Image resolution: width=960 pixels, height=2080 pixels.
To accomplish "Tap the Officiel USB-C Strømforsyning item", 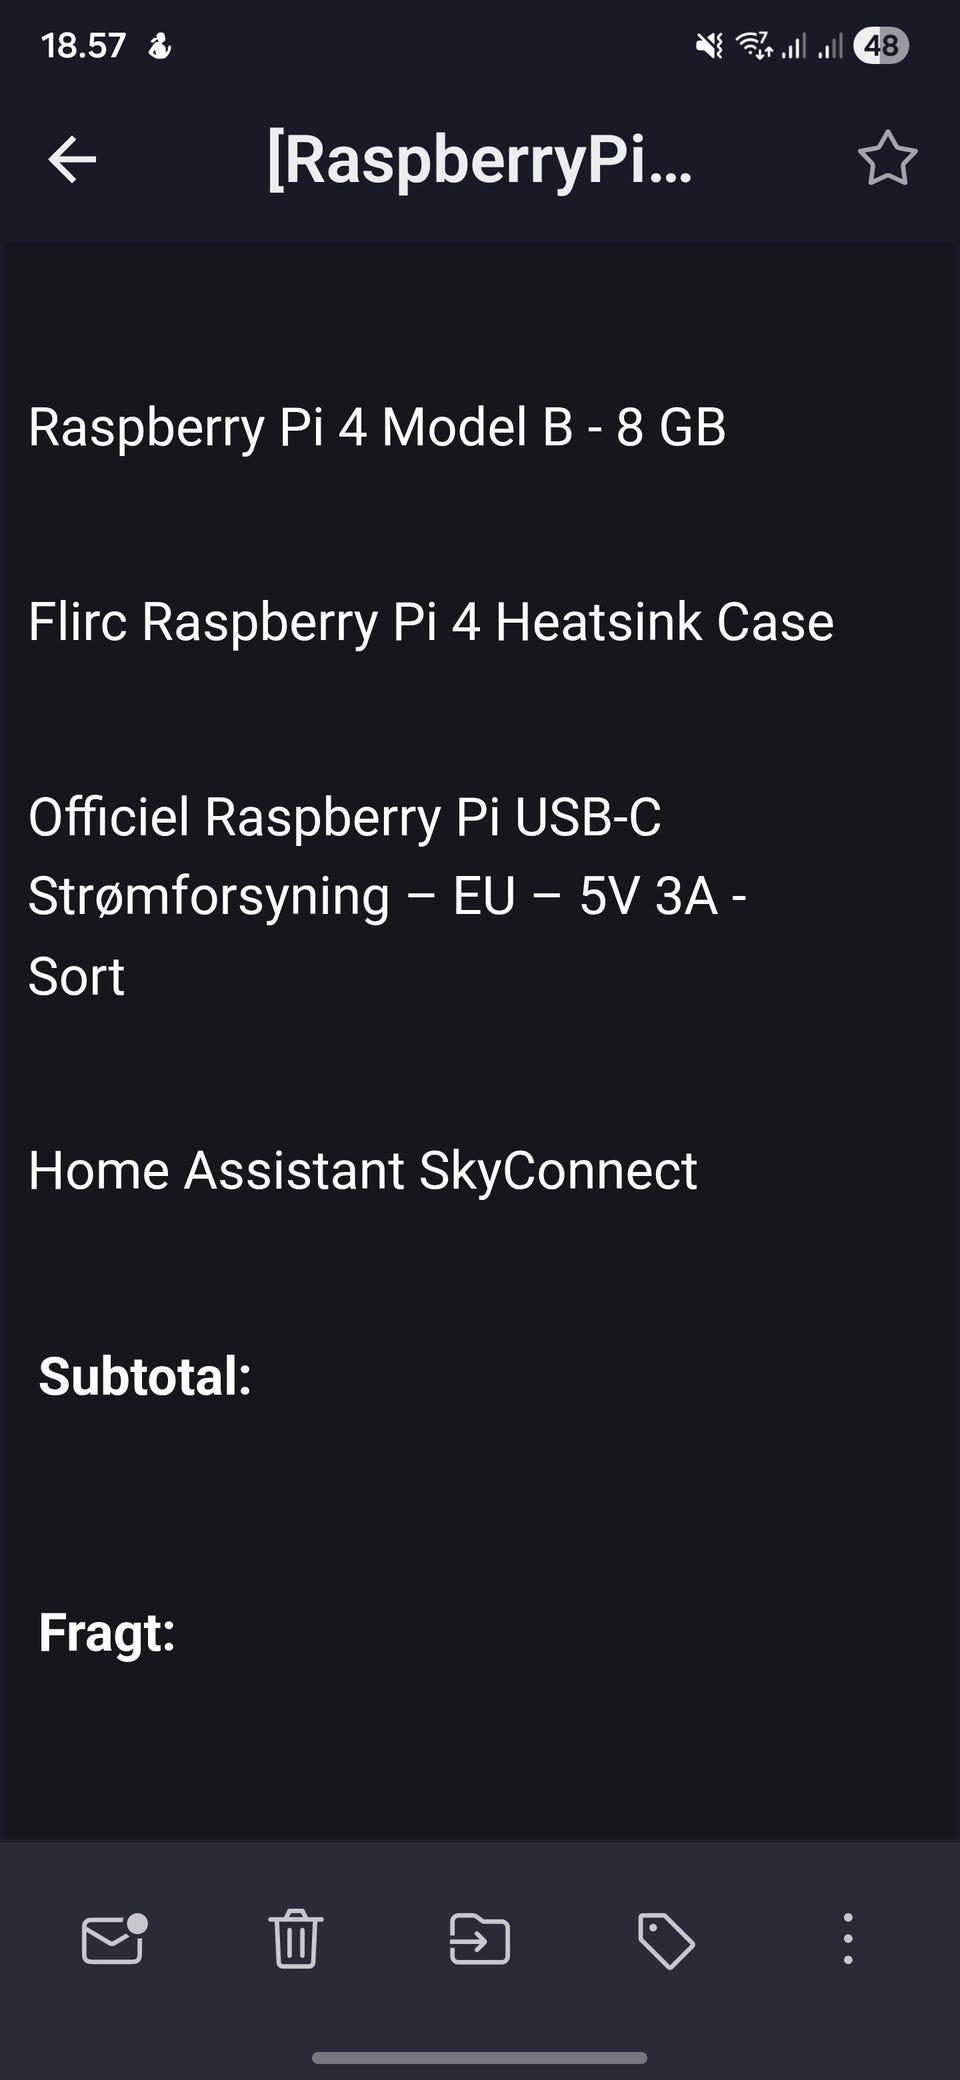I will 387,896.
